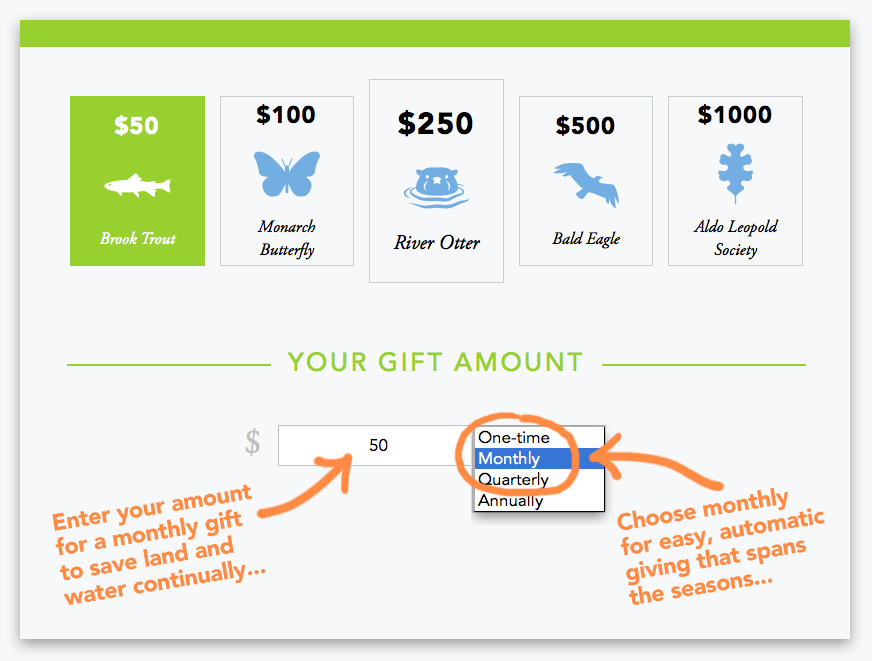The width and height of the screenshot is (872, 661).
Task: Pick the $250 giving level
Action: pyautogui.click(x=435, y=123)
